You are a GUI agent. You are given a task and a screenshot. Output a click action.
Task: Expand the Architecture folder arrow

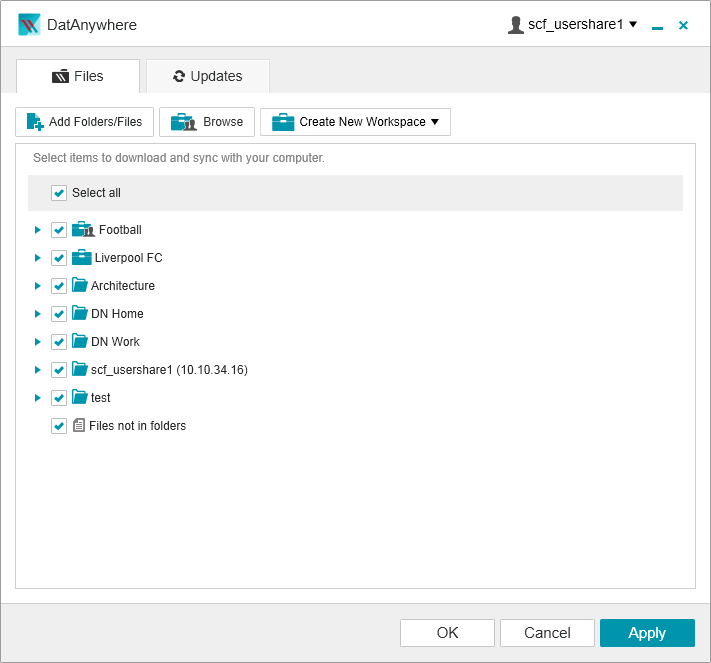(x=38, y=286)
